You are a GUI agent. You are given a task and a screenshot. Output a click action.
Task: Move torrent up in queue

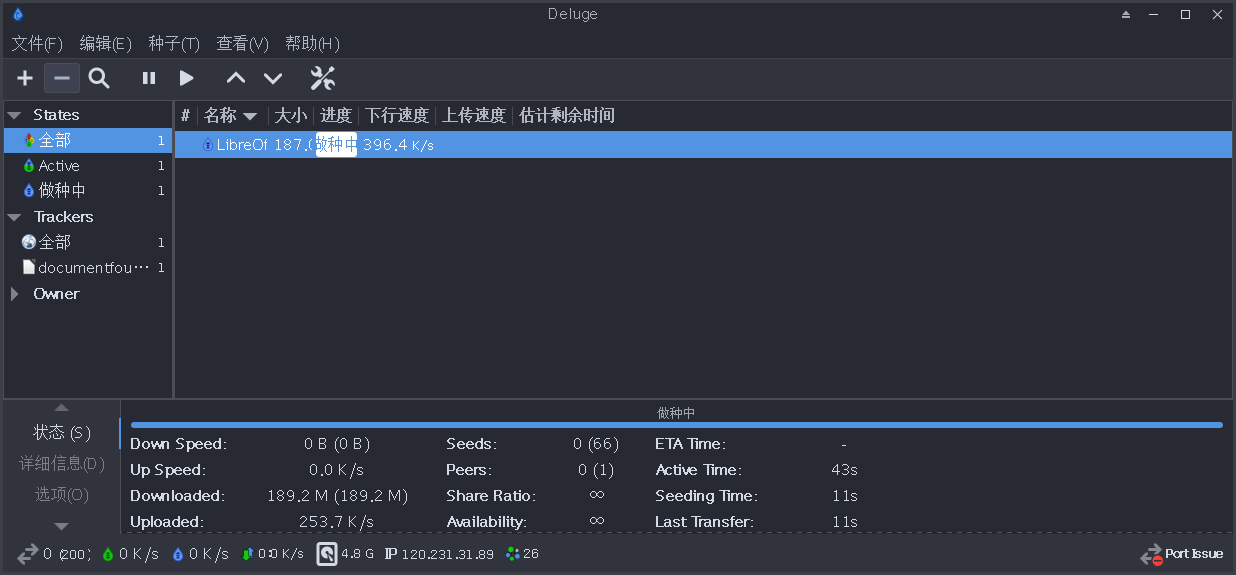[235, 78]
